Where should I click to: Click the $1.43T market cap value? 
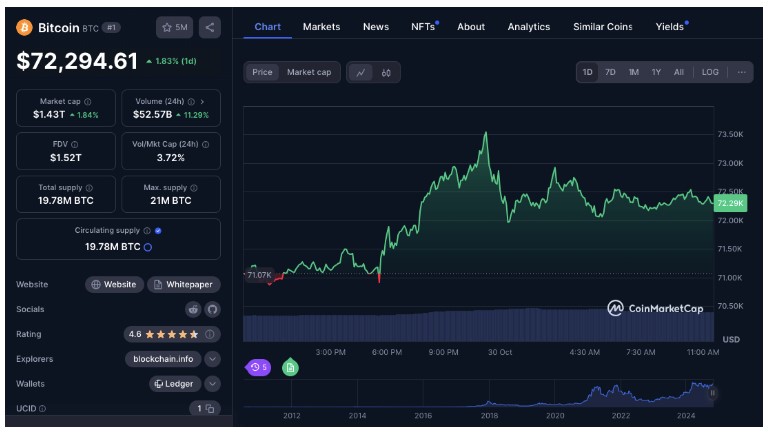click(49, 115)
